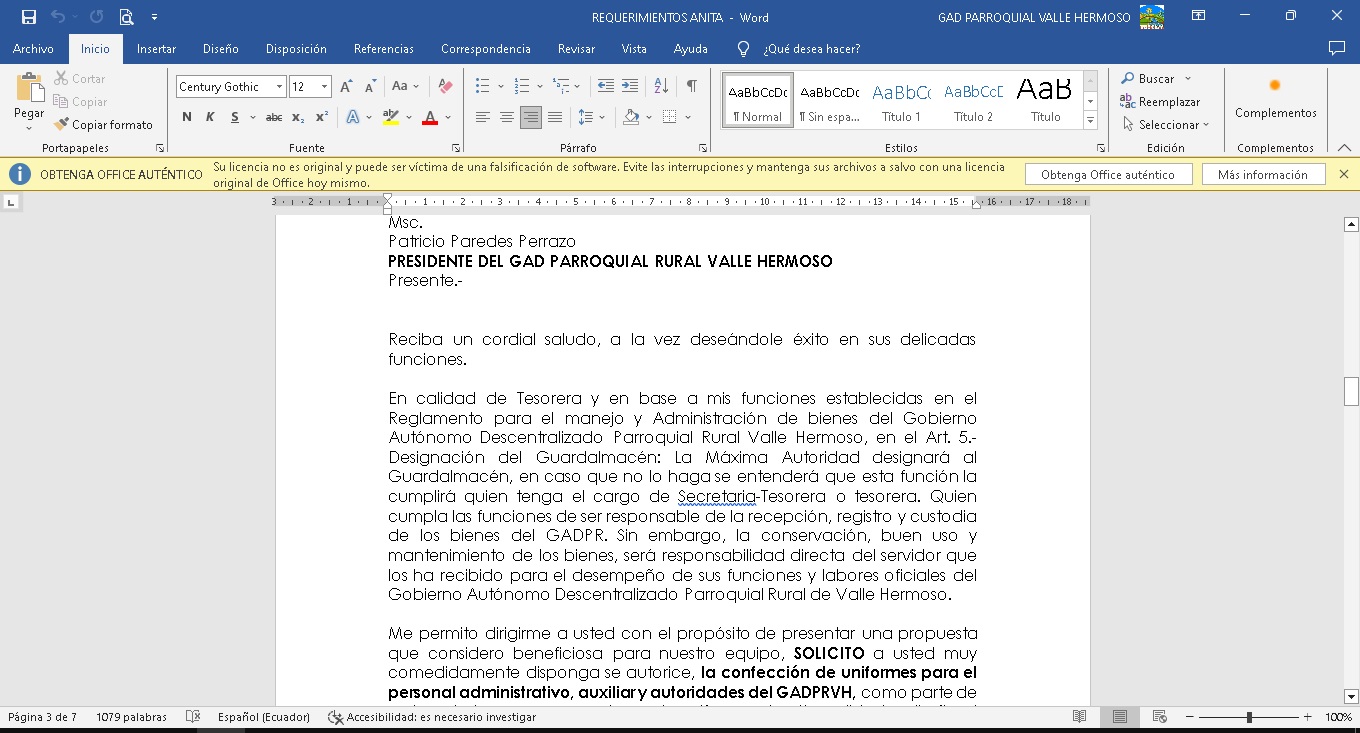Image resolution: width=1360 pixels, height=733 pixels.
Task: Toggle justified text alignment
Action: tap(554, 117)
